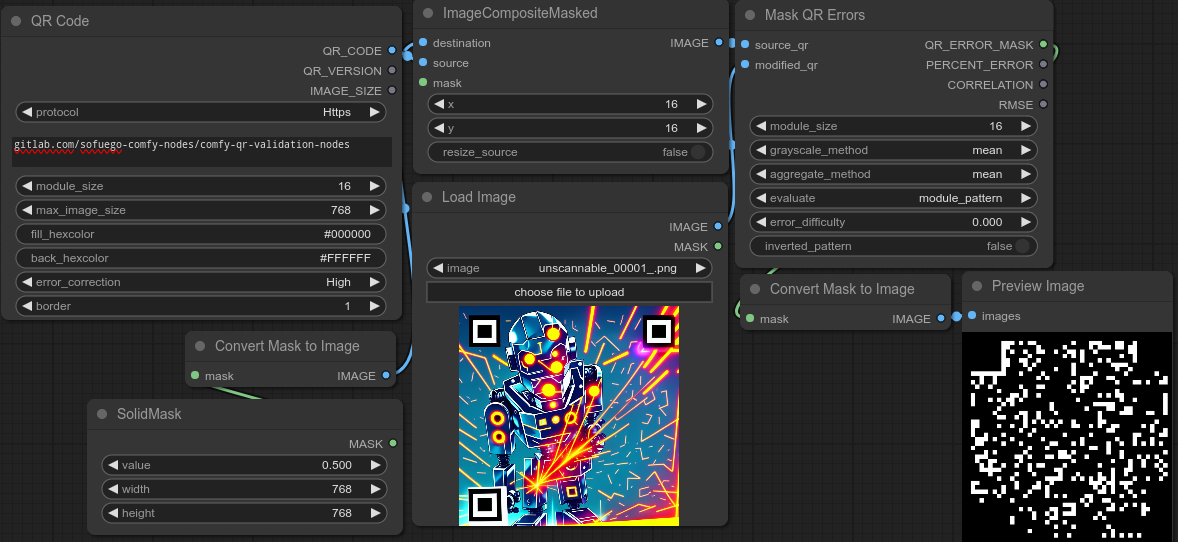Click the CORRELATION output slot
Image resolution: width=1178 pixels, height=542 pixels.
1043,85
